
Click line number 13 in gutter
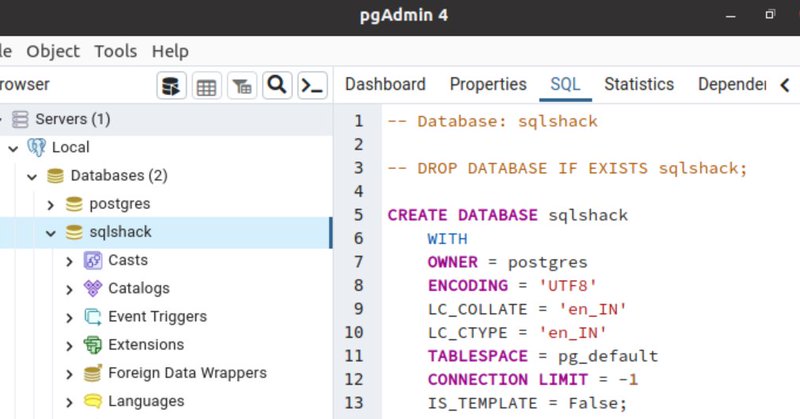point(354,403)
